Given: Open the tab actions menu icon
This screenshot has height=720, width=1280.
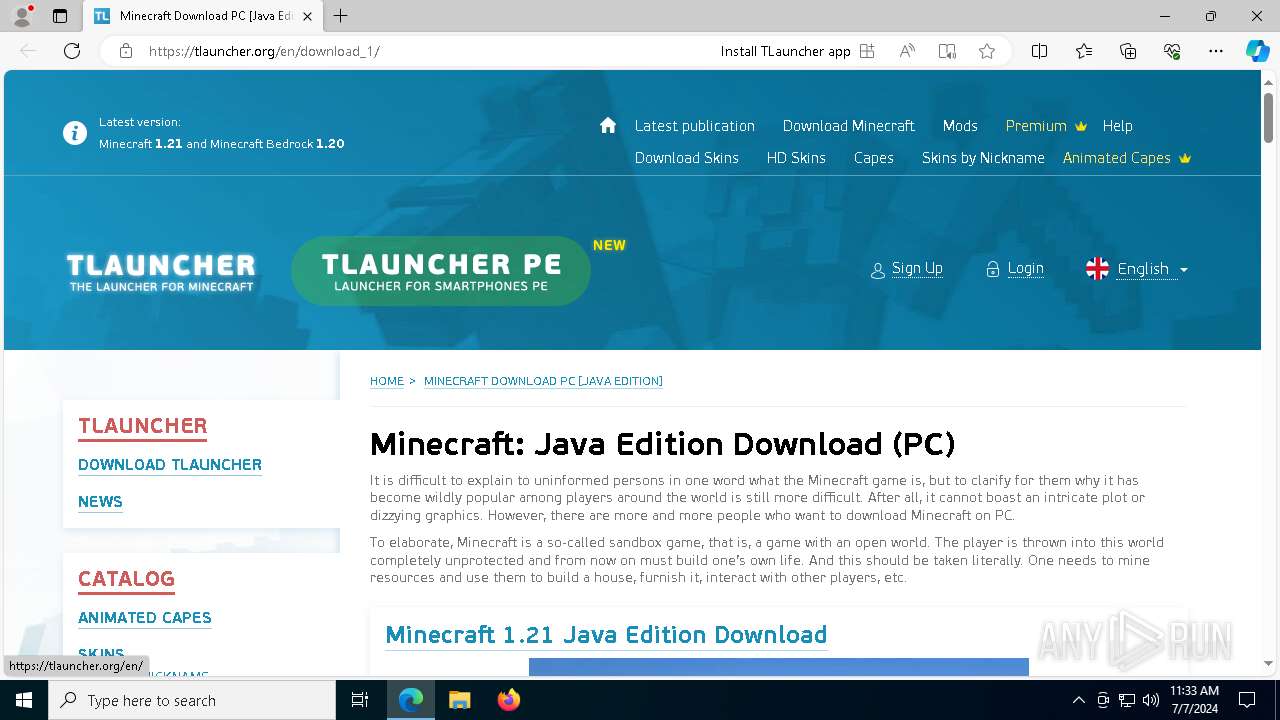Looking at the screenshot, I should [60, 16].
